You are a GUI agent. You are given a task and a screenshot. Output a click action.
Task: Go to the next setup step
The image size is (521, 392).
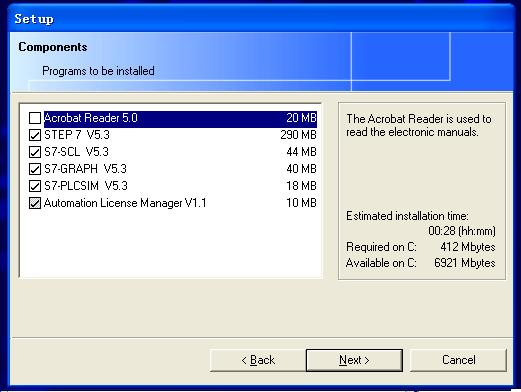tap(354, 360)
